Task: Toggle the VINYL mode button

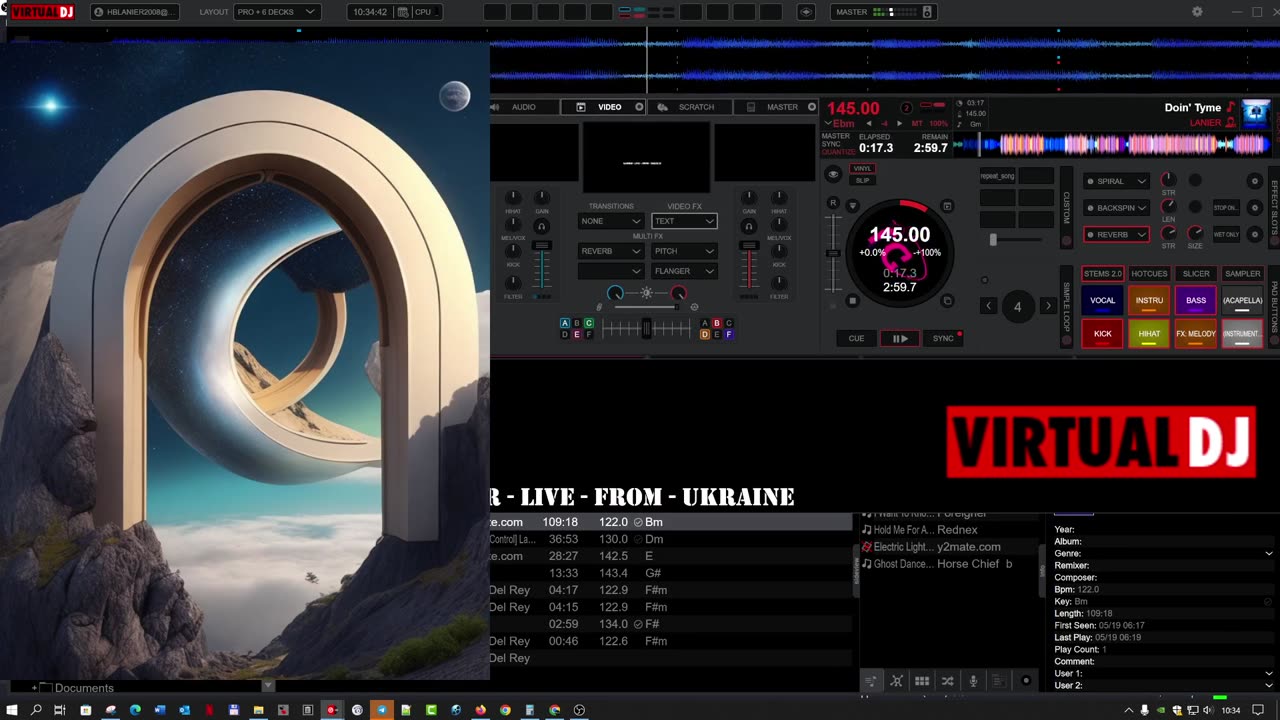Action: (x=862, y=169)
